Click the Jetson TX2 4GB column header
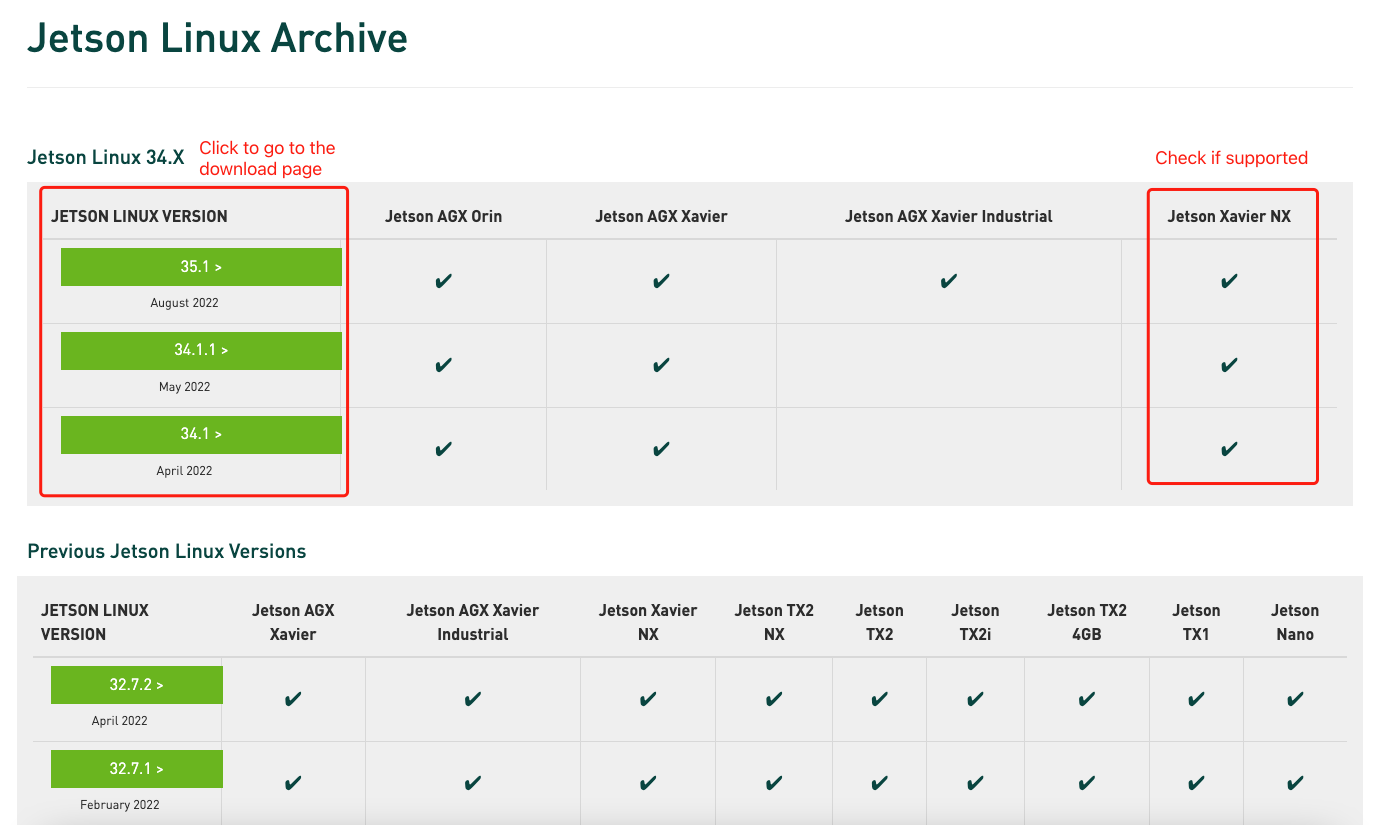This screenshot has height=825, width=1382. pos(1087,622)
